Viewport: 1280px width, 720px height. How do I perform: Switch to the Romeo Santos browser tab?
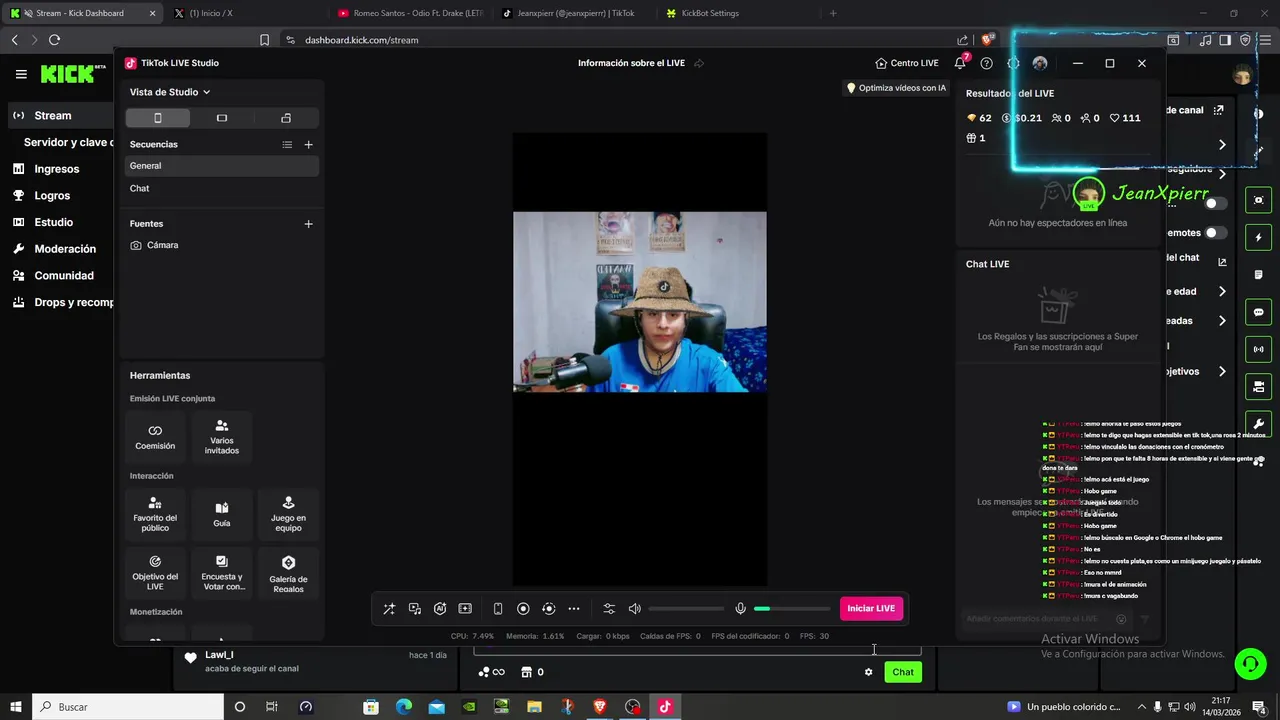point(410,13)
